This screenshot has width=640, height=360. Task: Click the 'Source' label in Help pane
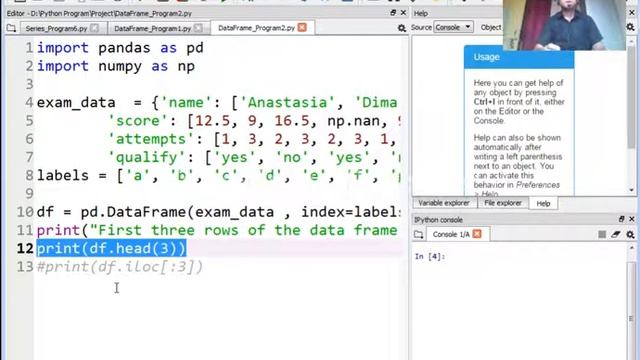(421, 27)
